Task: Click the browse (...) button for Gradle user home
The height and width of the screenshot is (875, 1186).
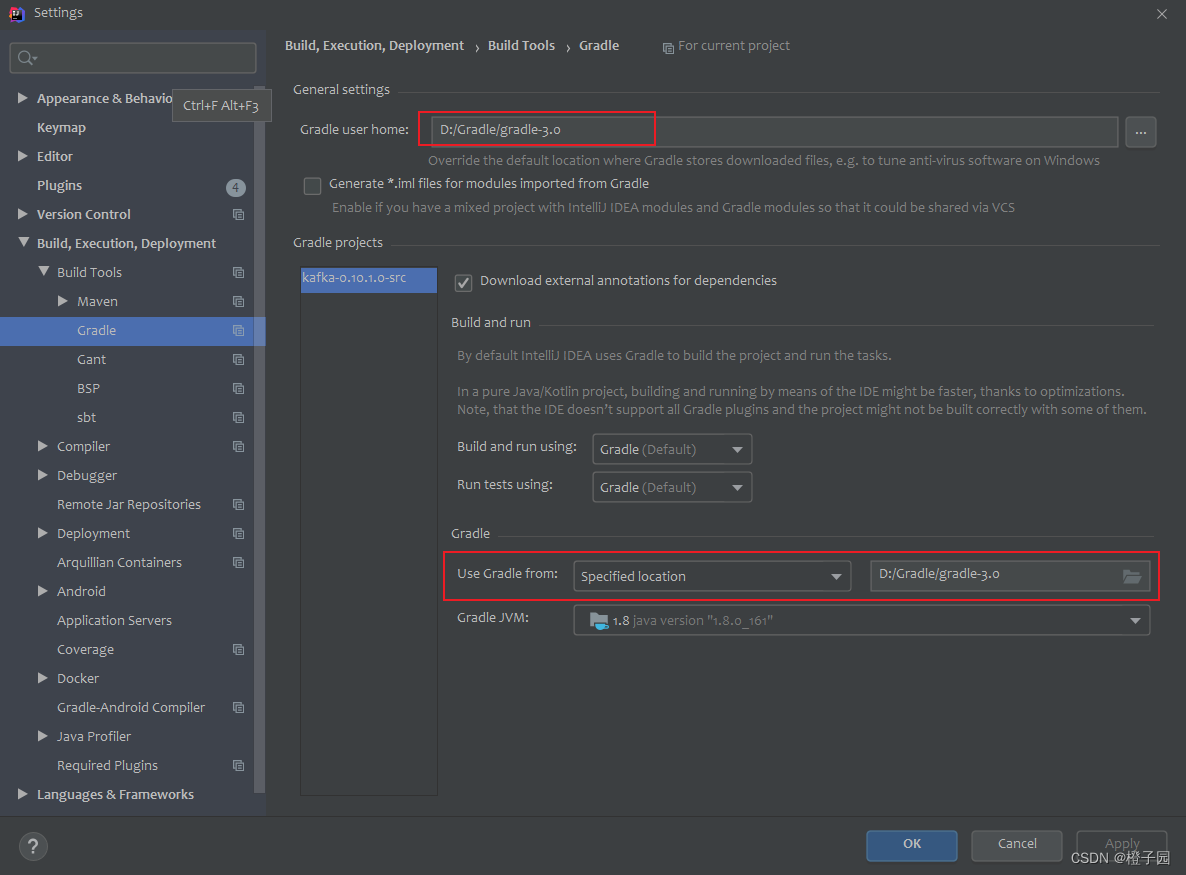Action: [1140, 132]
